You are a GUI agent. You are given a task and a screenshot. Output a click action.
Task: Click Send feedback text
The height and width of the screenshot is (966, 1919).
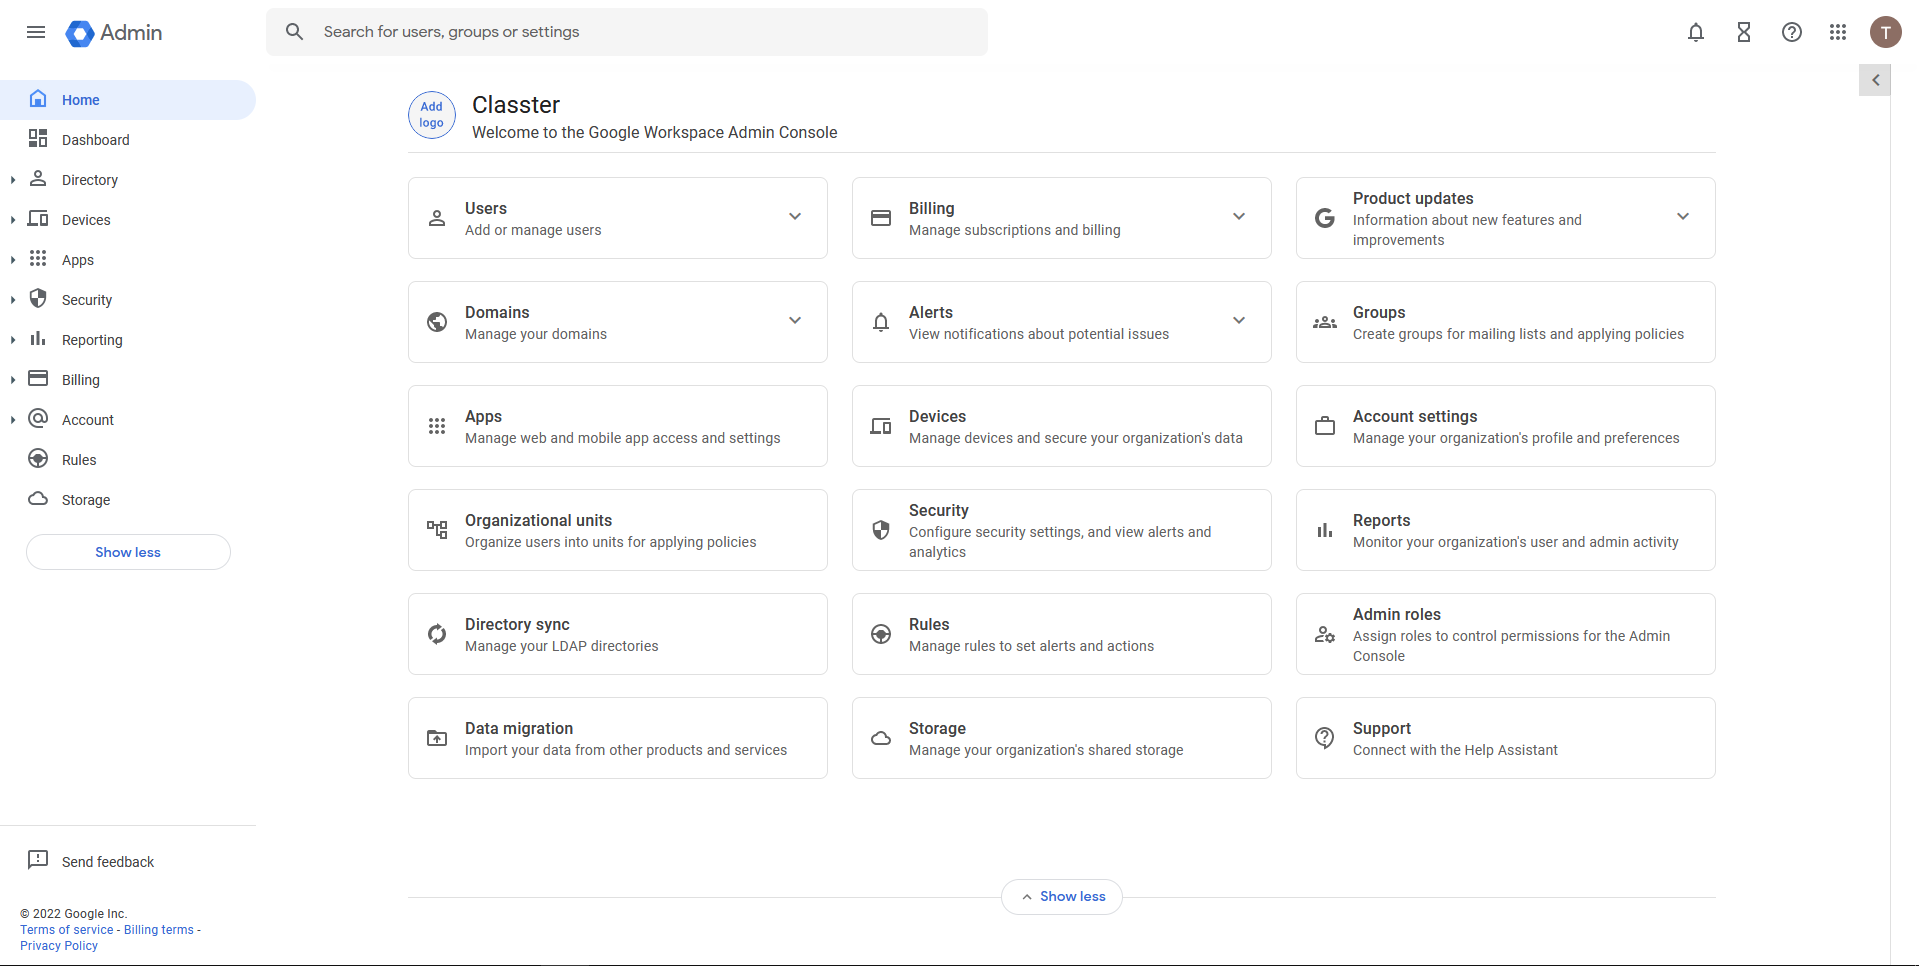tap(108, 862)
